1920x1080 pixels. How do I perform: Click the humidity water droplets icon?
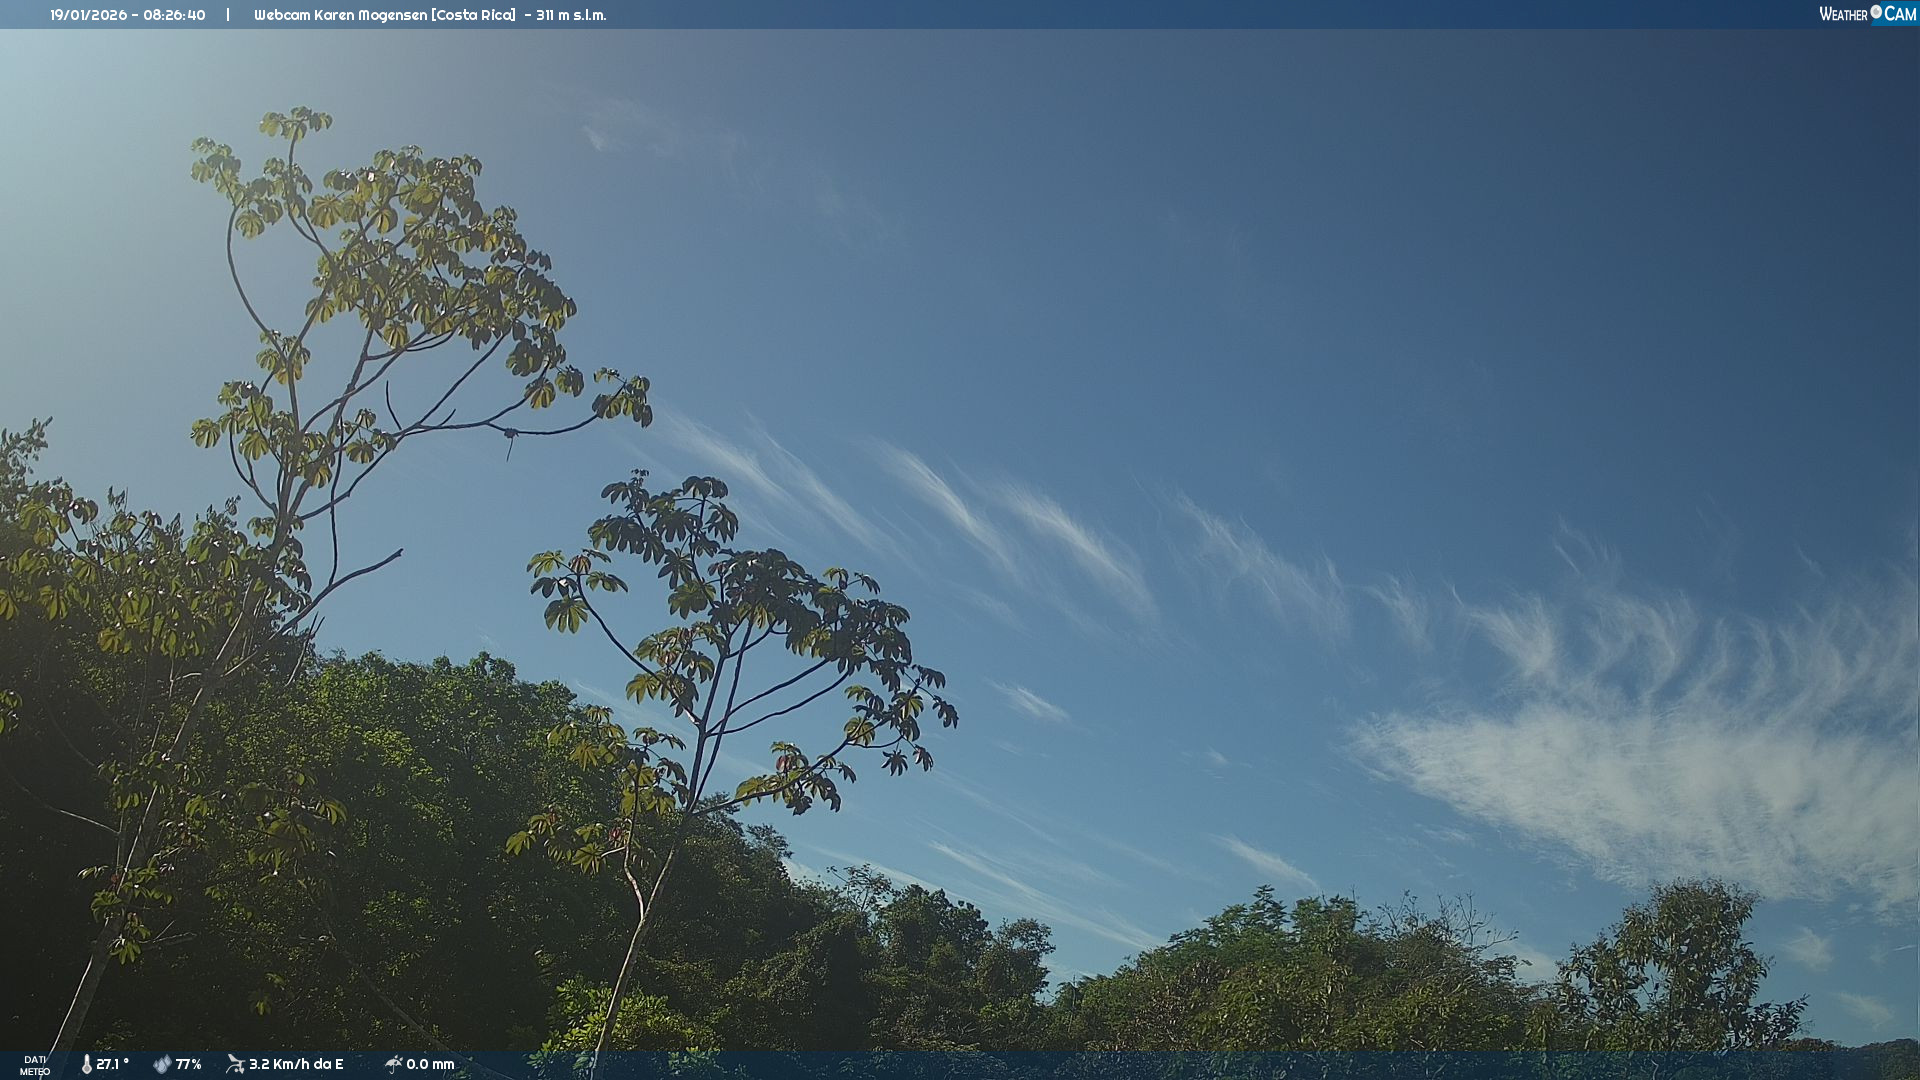coord(162,1064)
